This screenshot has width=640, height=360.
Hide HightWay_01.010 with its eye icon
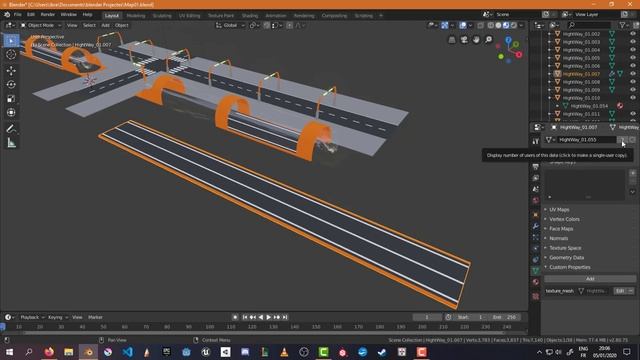point(633,98)
